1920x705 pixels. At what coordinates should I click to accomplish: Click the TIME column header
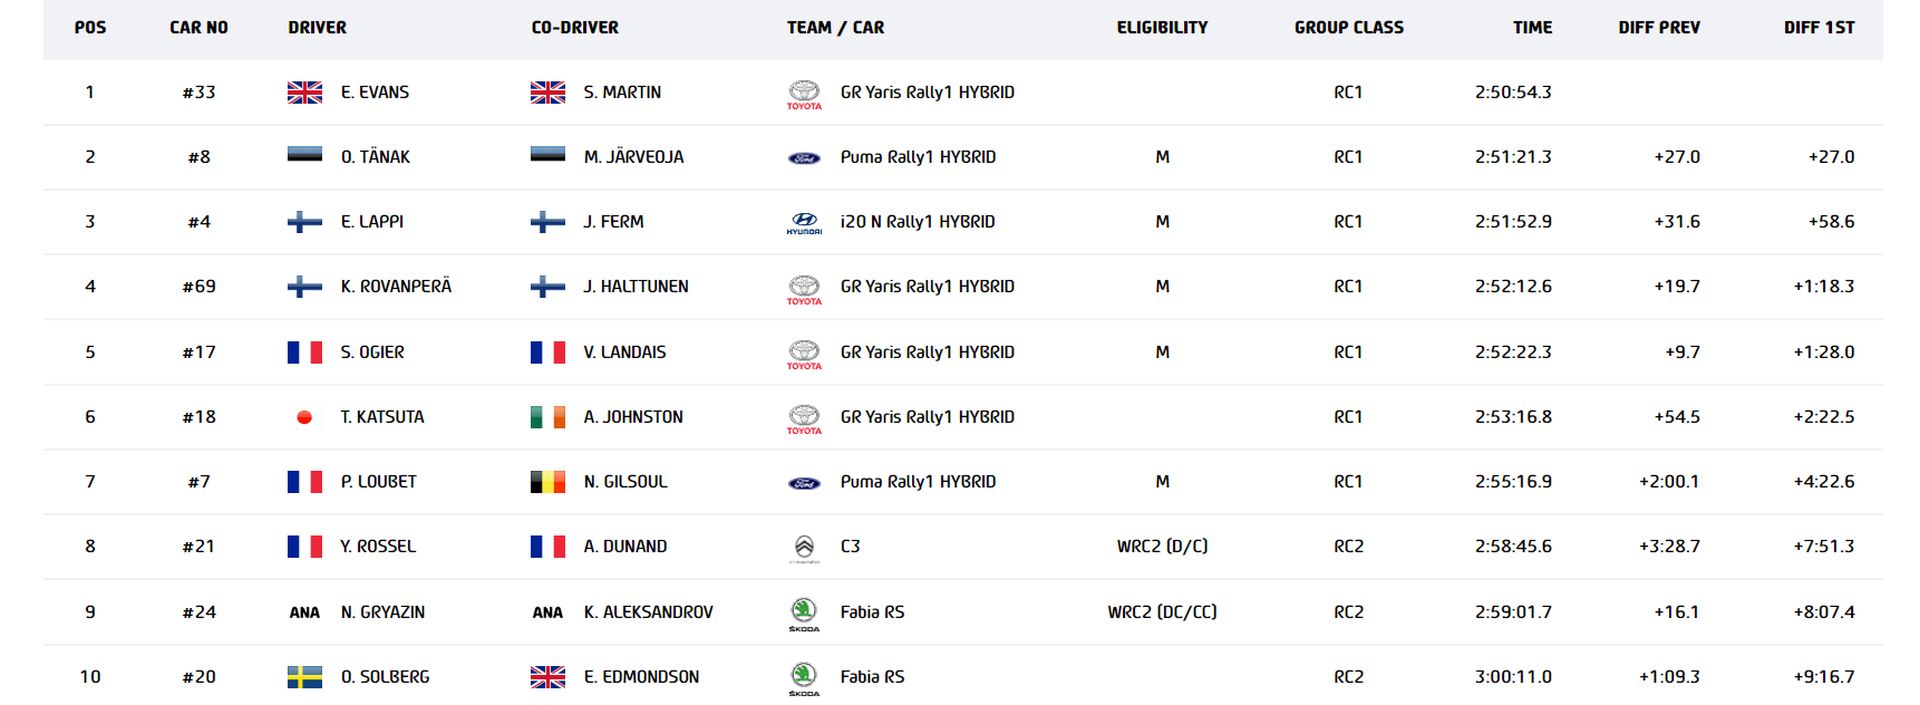click(1532, 28)
